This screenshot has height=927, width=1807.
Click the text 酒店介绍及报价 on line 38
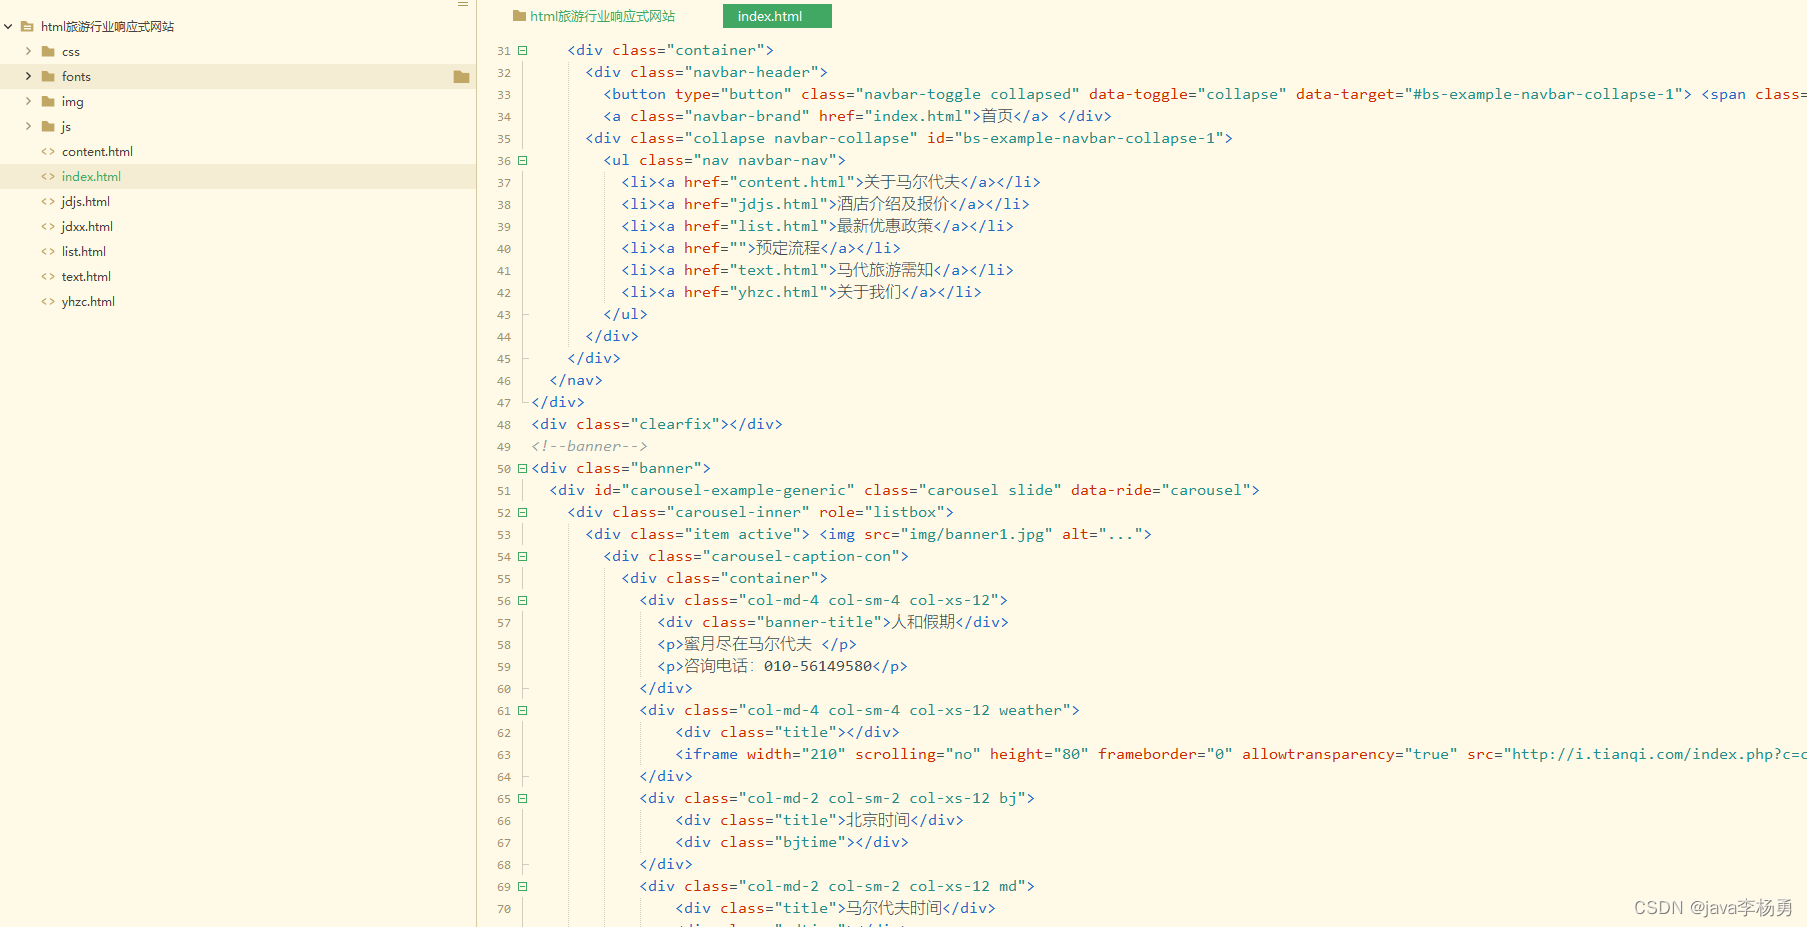pyautogui.click(x=893, y=204)
